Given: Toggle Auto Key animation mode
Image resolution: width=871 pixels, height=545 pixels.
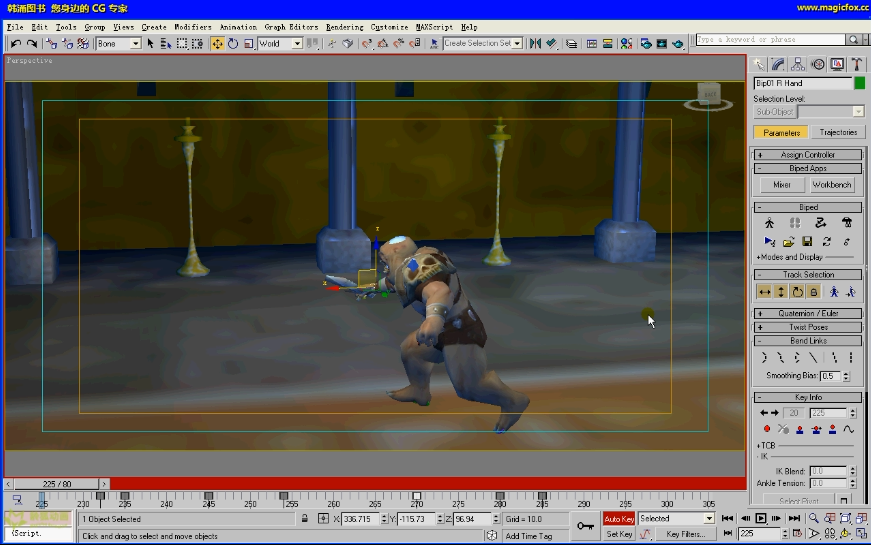Looking at the screenshot, I should (x=619, y=519).
